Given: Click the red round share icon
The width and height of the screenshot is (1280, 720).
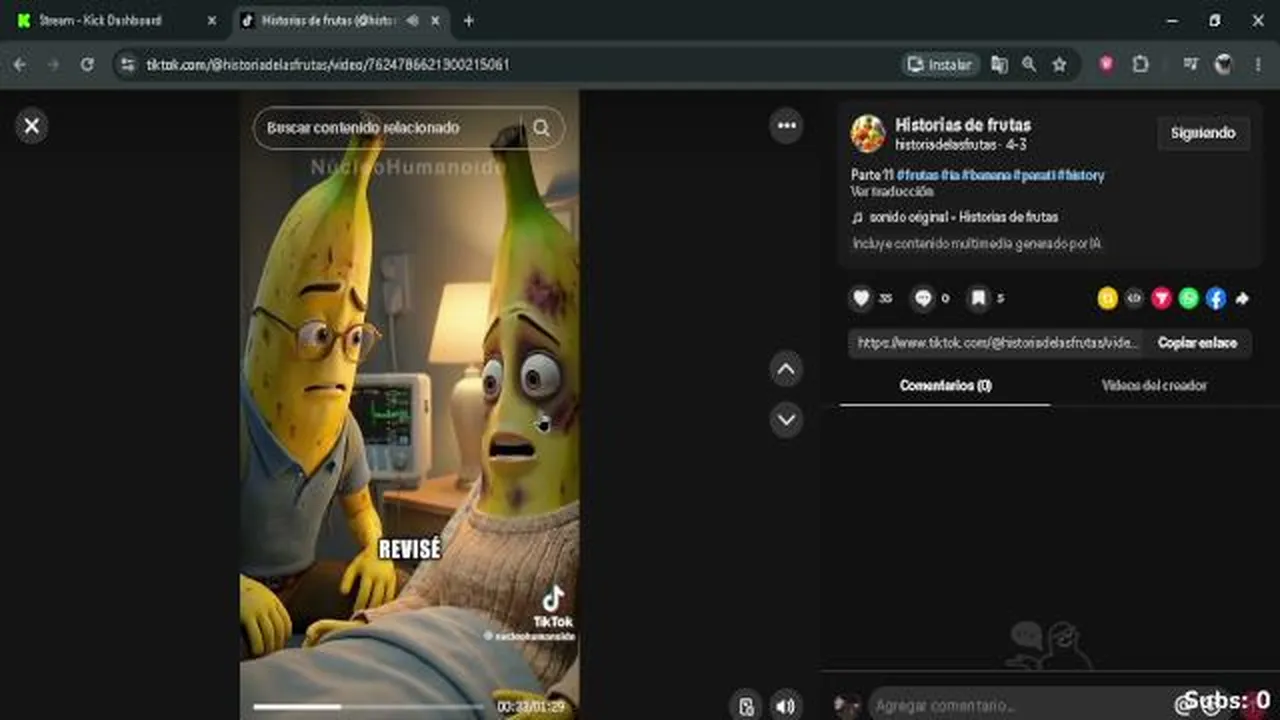Looking at the screenshot, I should pyautogui.click(x=1161, y=298).
